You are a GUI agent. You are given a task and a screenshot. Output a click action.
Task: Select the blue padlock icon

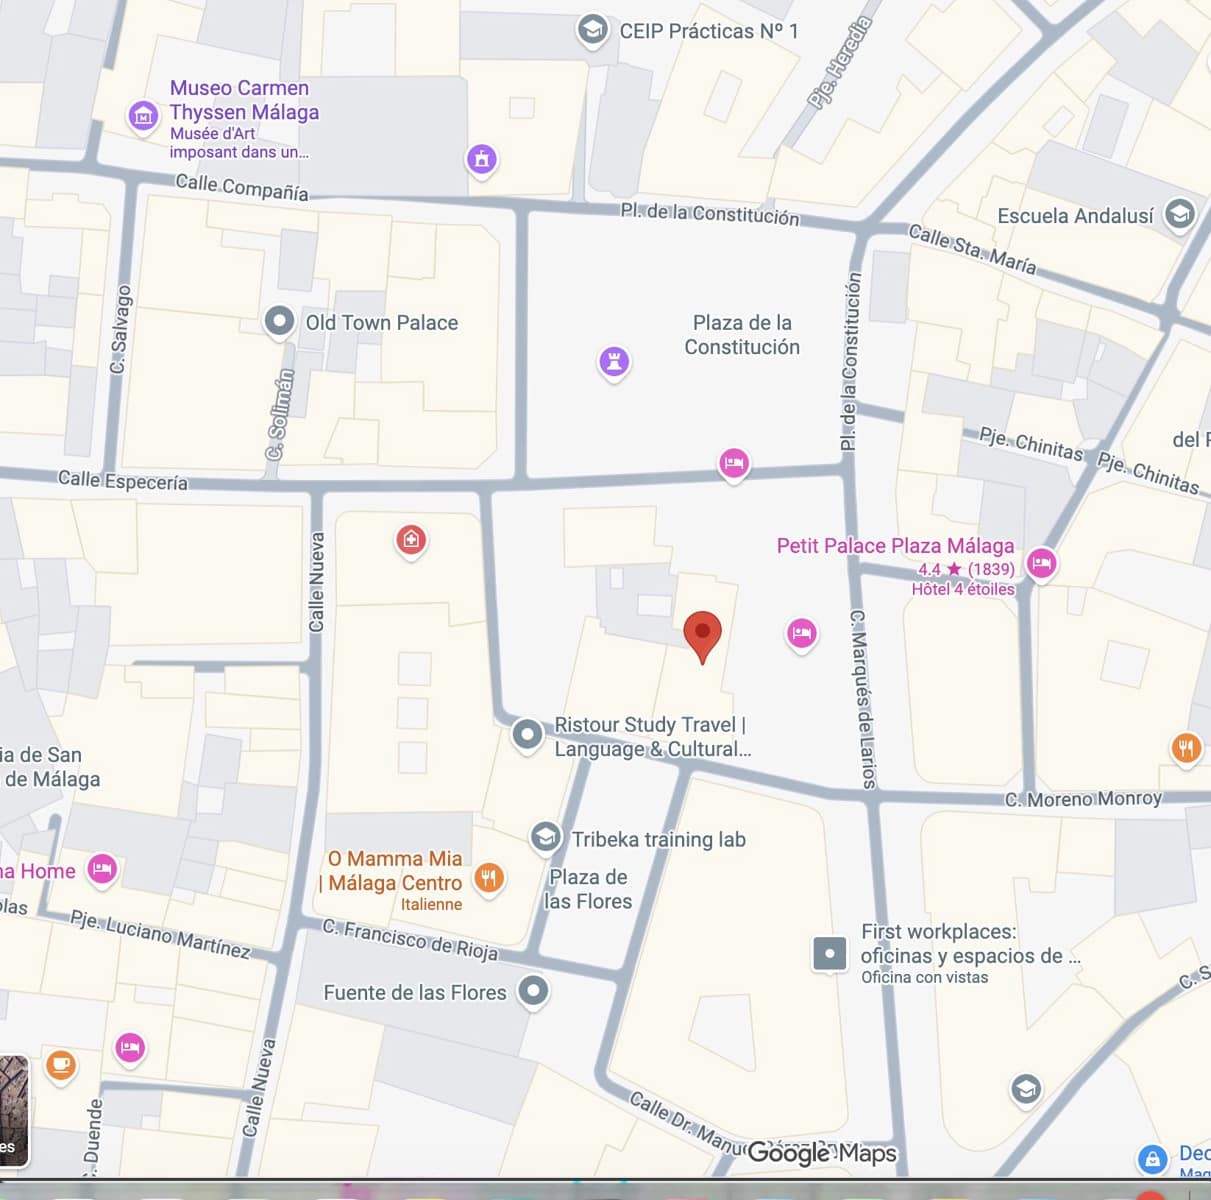tap(1153, 1159)
